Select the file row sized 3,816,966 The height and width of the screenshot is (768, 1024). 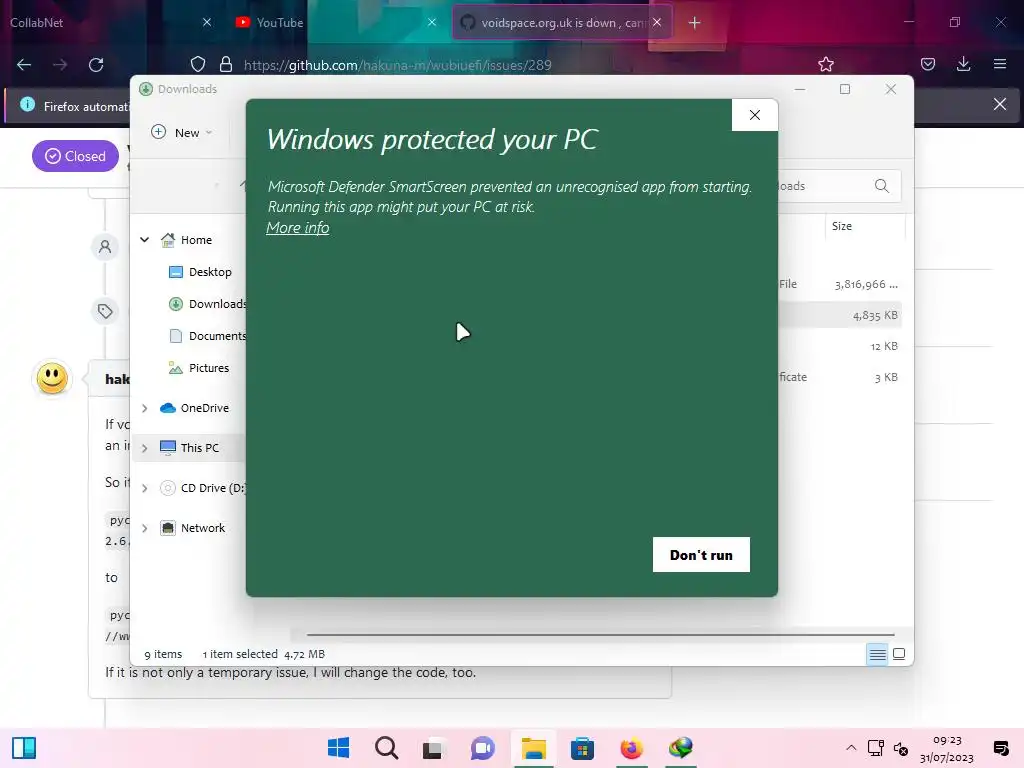click(840, 284)
